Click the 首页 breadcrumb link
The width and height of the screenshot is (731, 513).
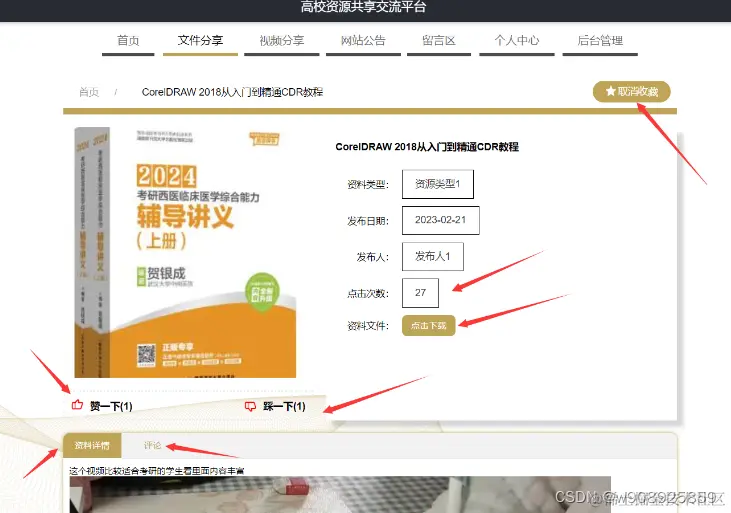tap(89, 92)
